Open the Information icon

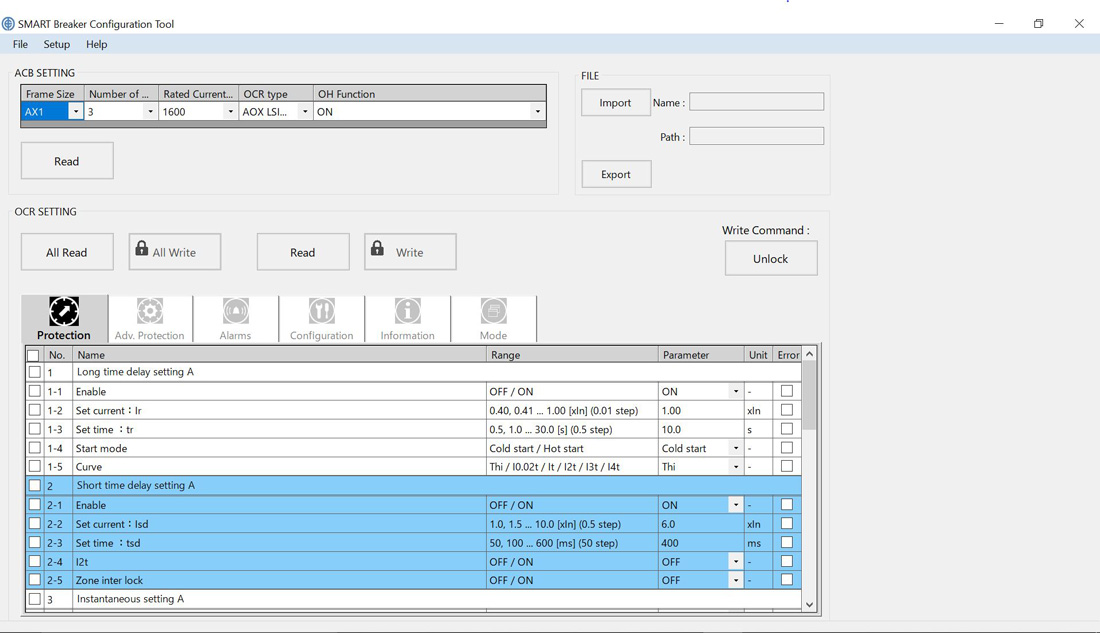408,311
